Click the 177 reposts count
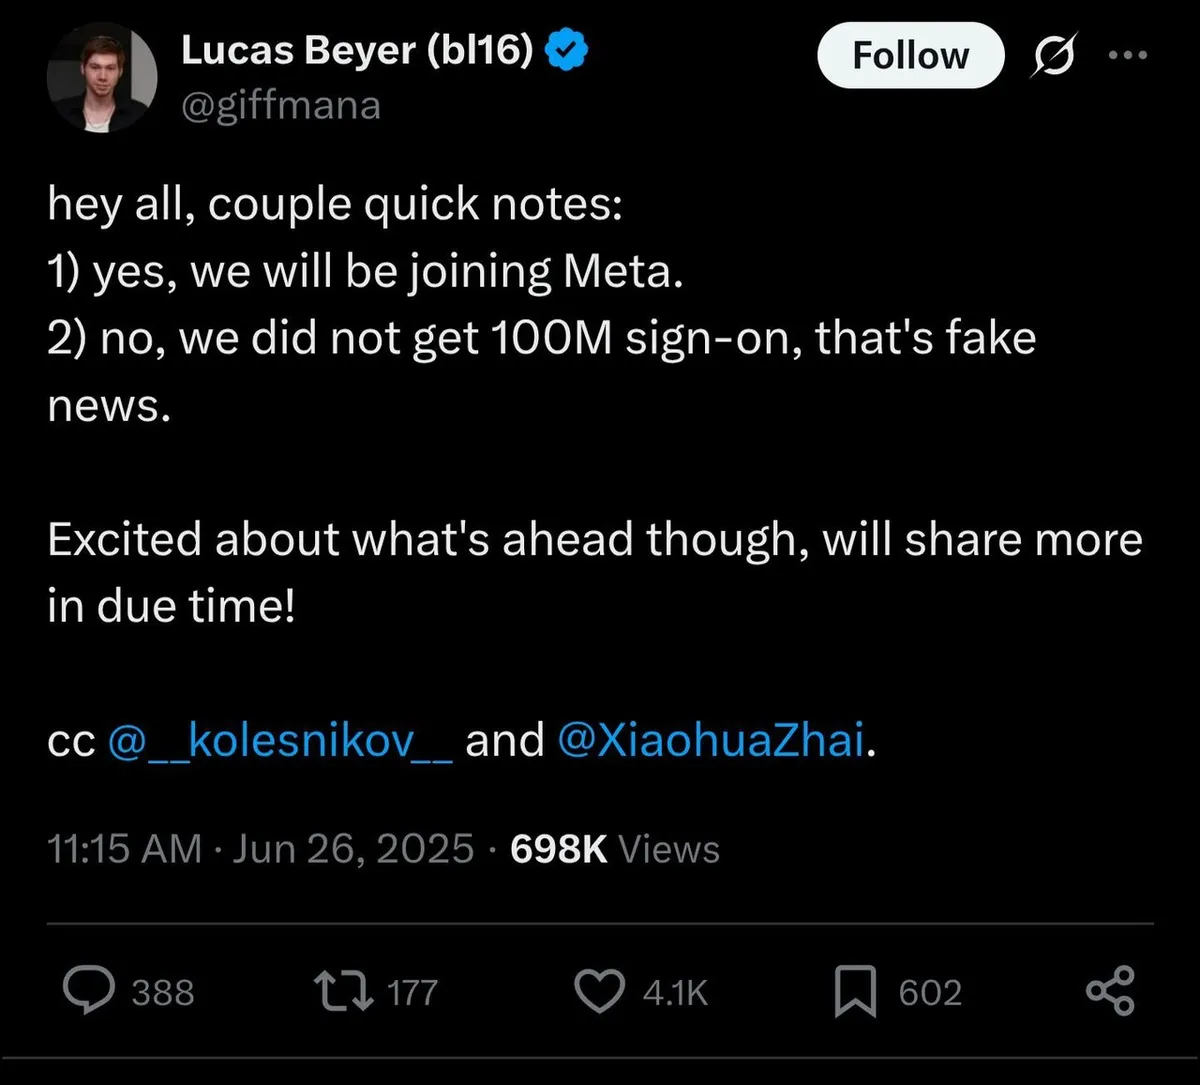Screen dimensions: 1200x1085 pos(412,992)
